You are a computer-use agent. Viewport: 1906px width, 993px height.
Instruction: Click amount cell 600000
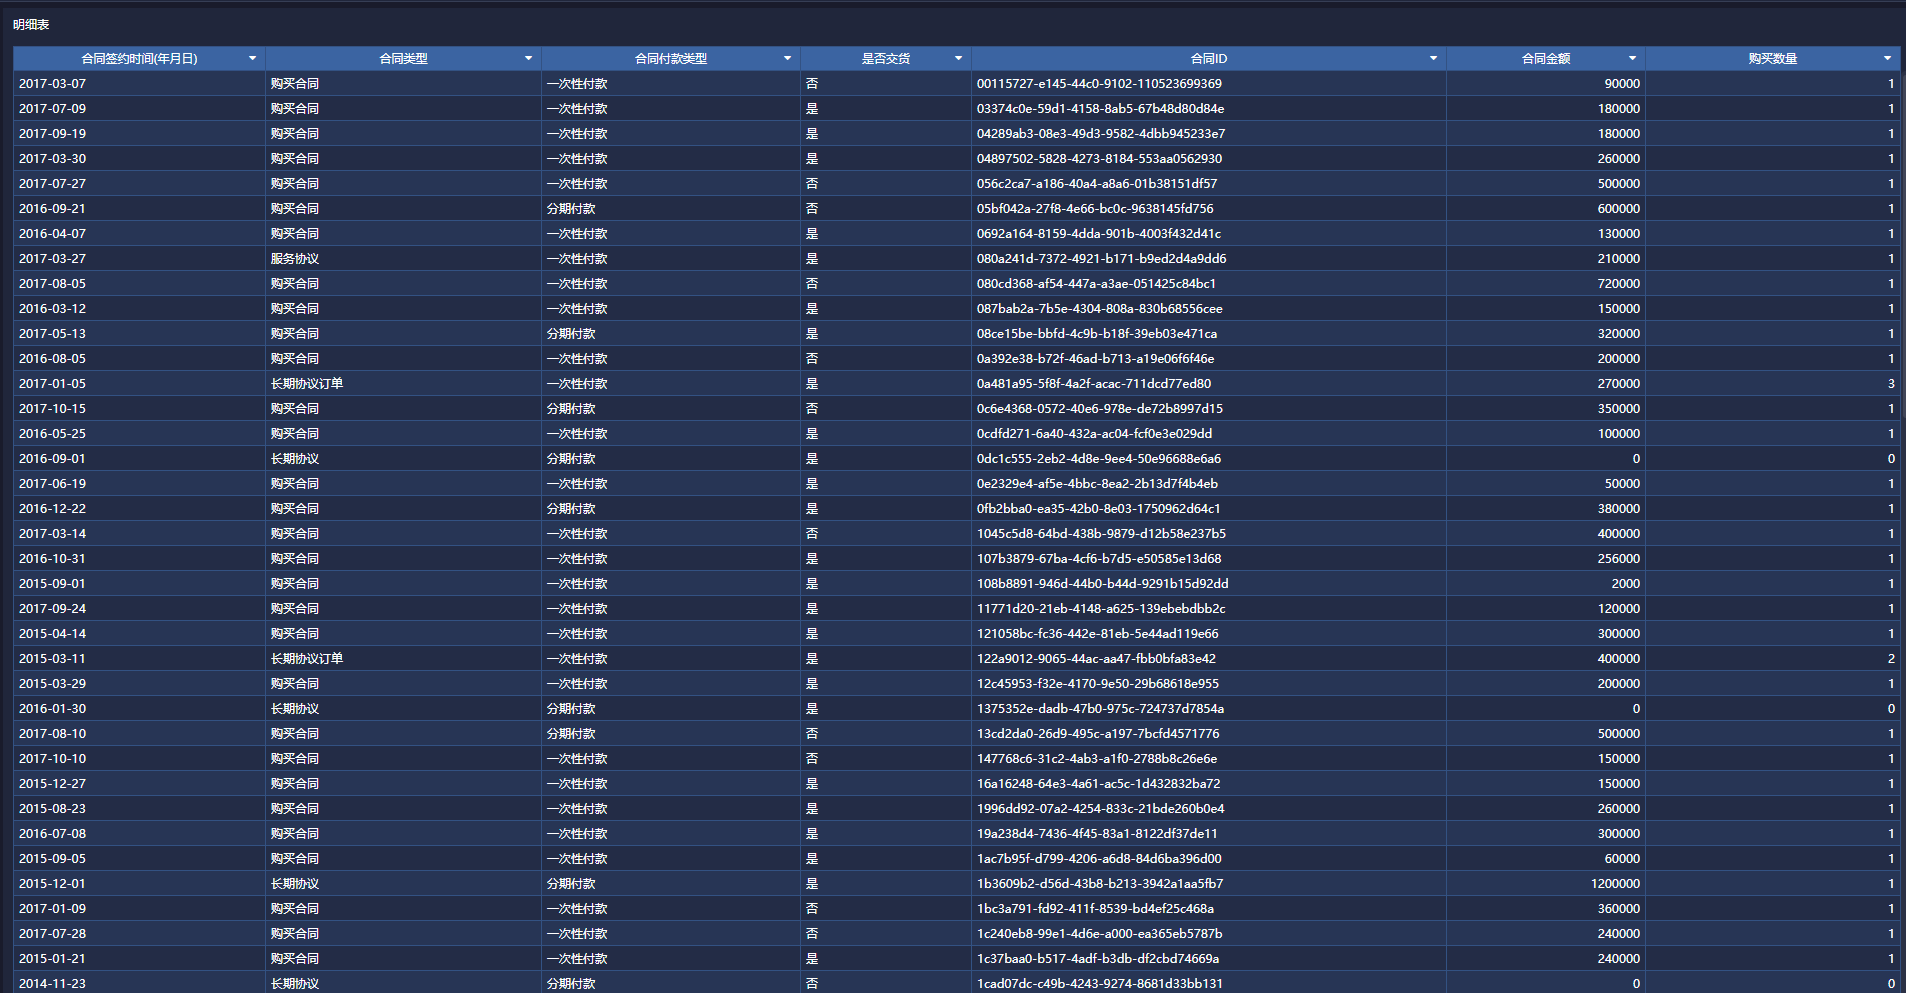pyautogui.click(x=1546, y=209)
